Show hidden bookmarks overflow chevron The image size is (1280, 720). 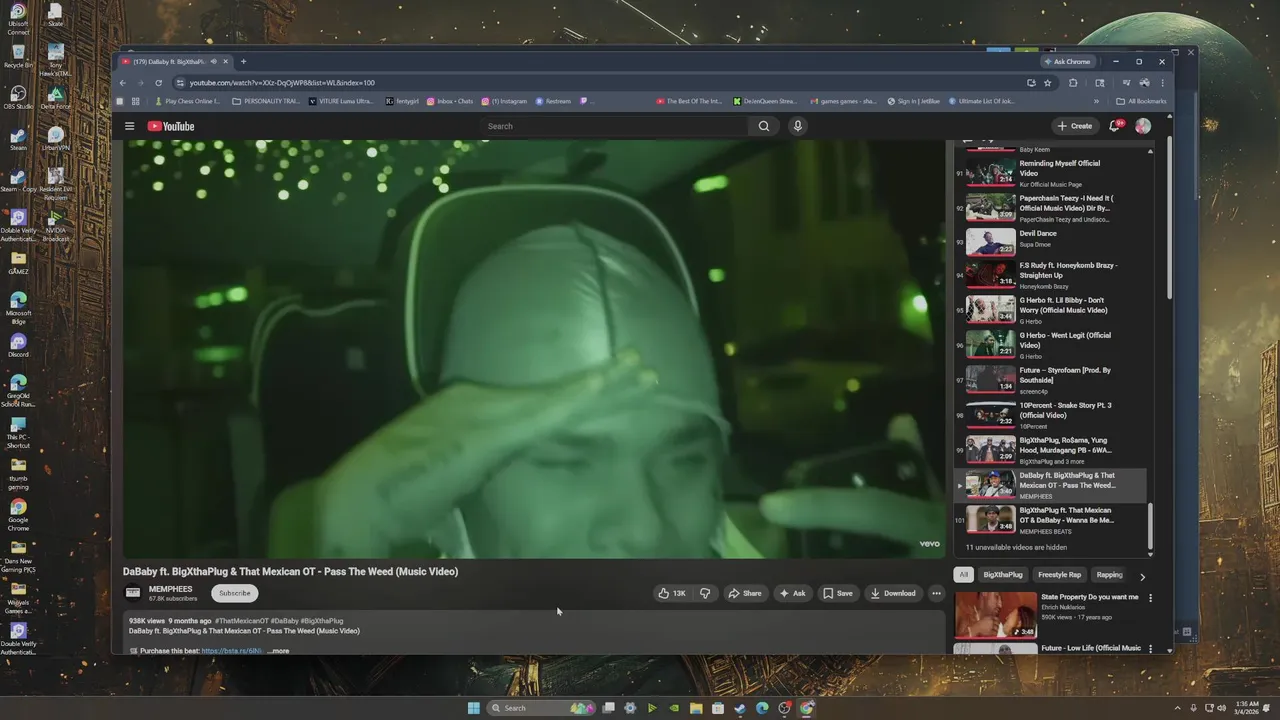(x=1096, y=101)
